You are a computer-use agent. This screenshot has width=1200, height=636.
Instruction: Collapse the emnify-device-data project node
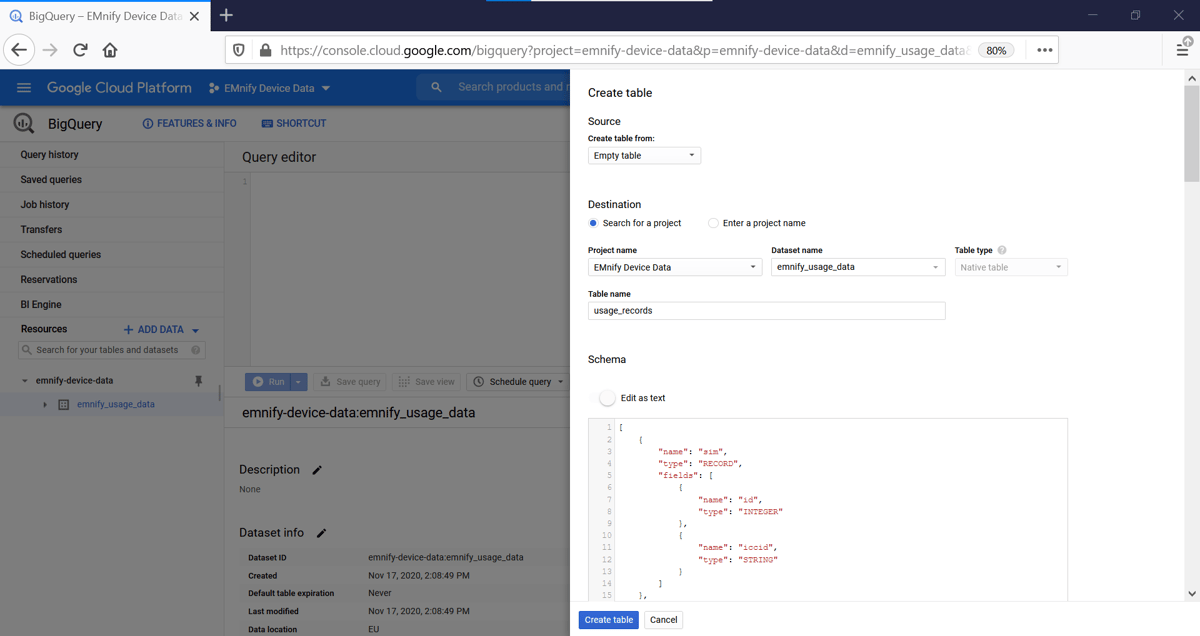(x=24, y=381)
